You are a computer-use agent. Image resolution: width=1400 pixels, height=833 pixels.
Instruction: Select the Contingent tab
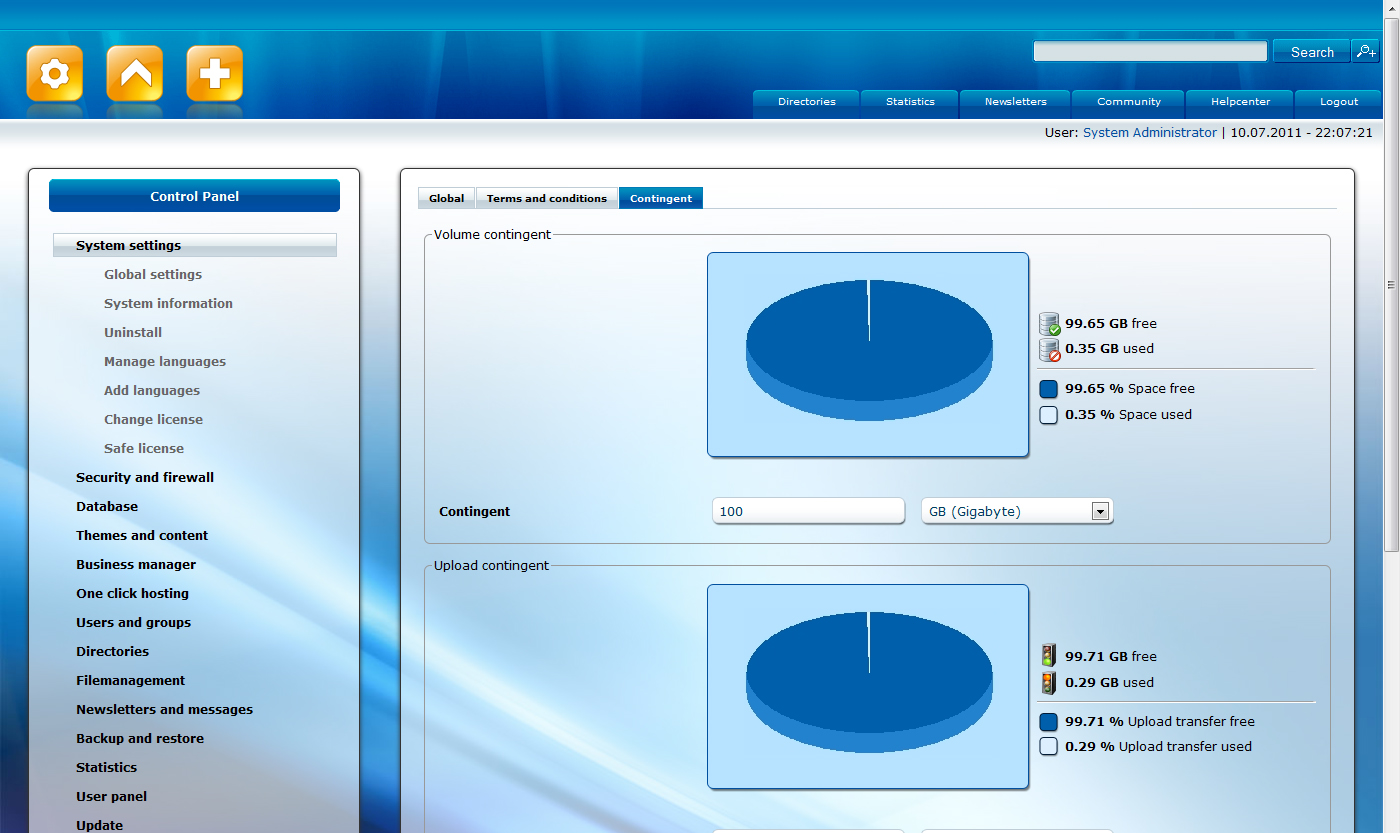(x=661, y=198)
